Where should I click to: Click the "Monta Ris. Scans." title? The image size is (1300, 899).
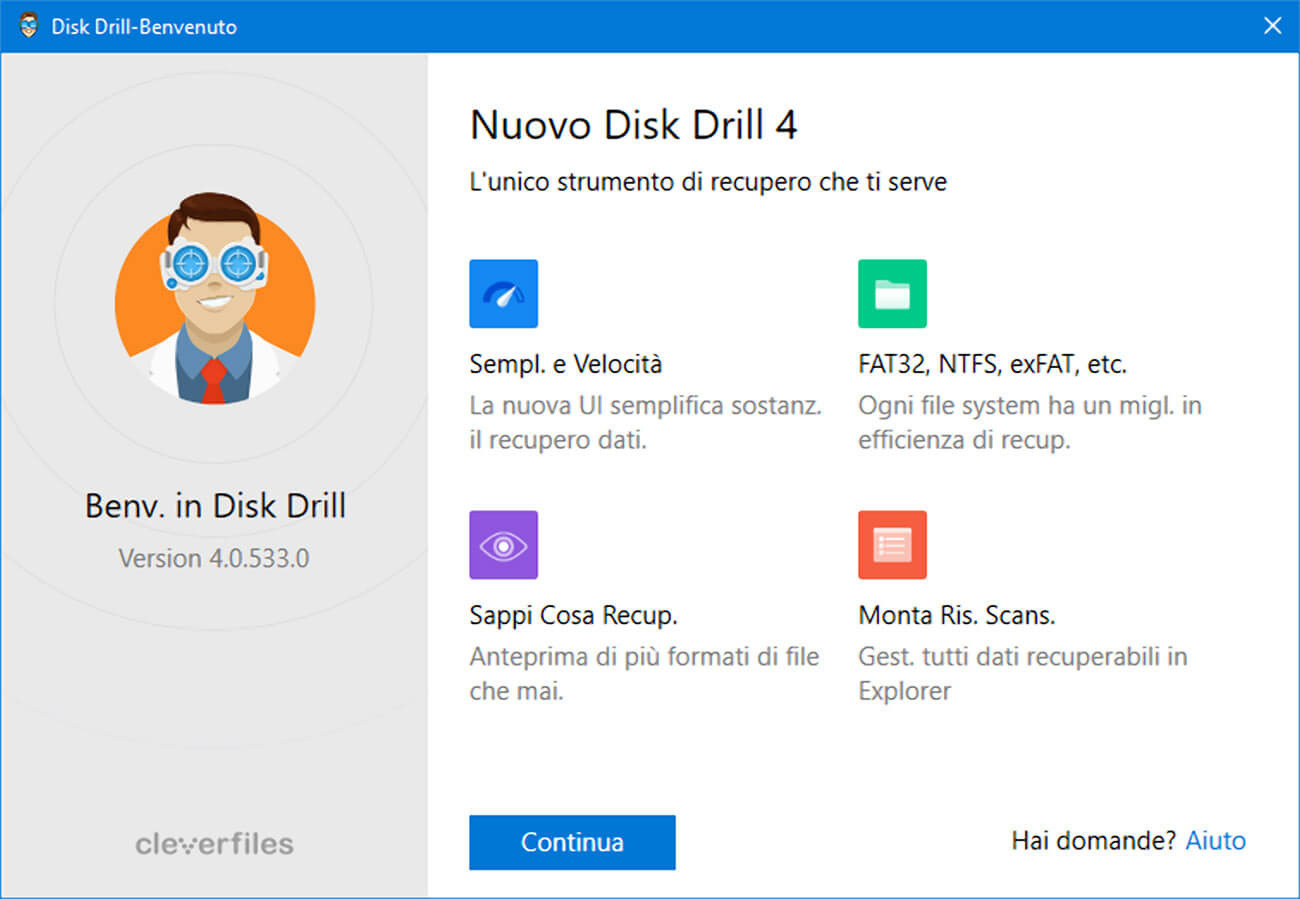(957, 615)
